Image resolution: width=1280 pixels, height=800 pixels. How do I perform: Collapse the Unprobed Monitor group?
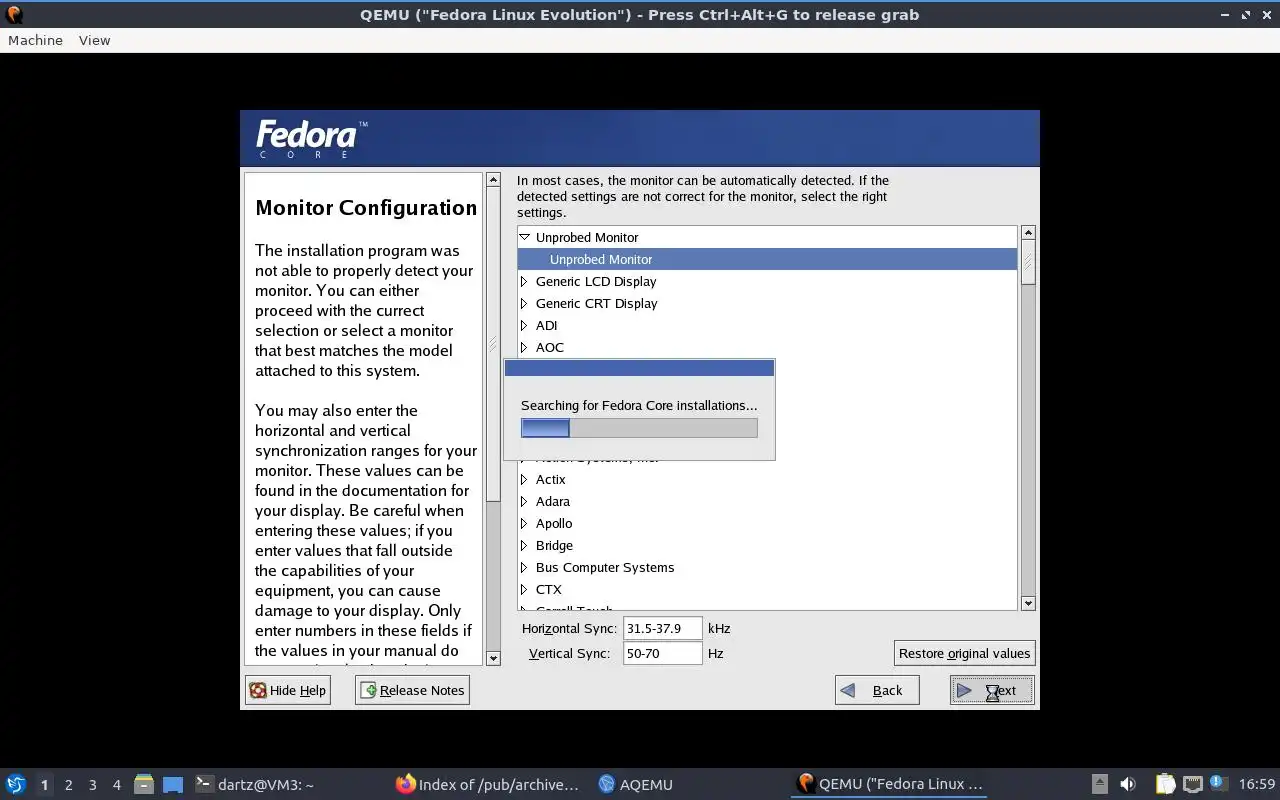[524, 237]
